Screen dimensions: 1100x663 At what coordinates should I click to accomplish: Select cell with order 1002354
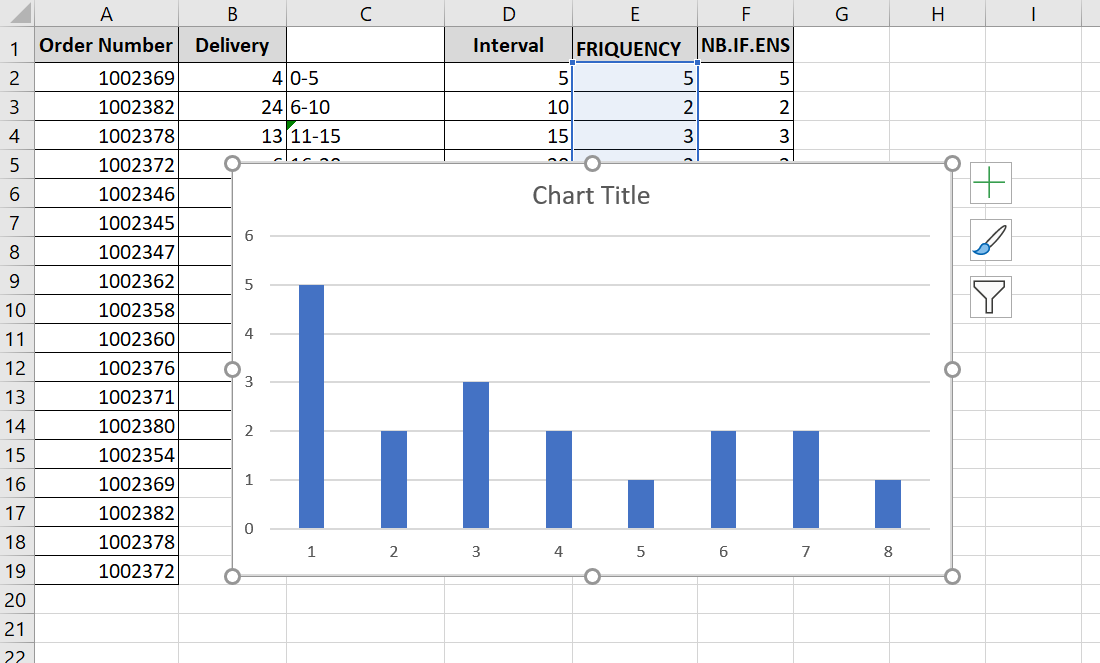[x=106, y=455]
